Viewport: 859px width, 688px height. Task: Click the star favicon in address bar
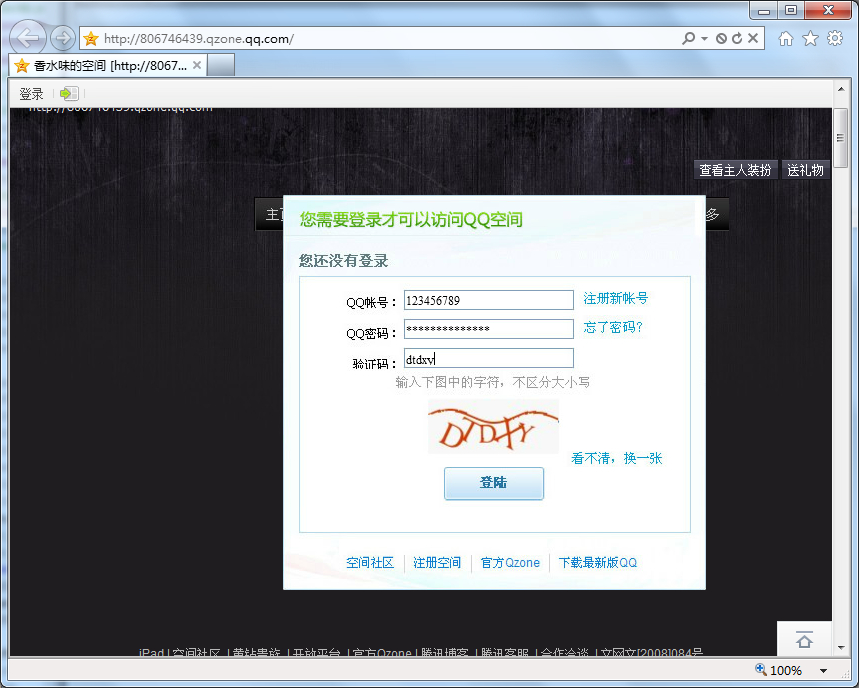click(x=91, y=39)
